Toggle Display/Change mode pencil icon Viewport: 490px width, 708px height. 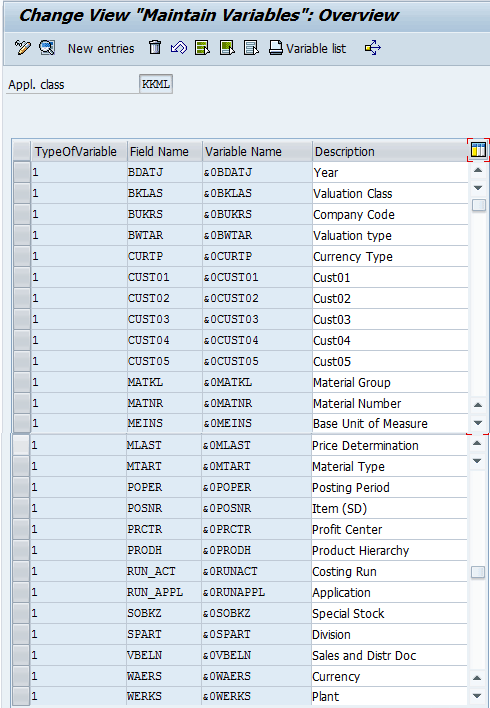[22, 47]
